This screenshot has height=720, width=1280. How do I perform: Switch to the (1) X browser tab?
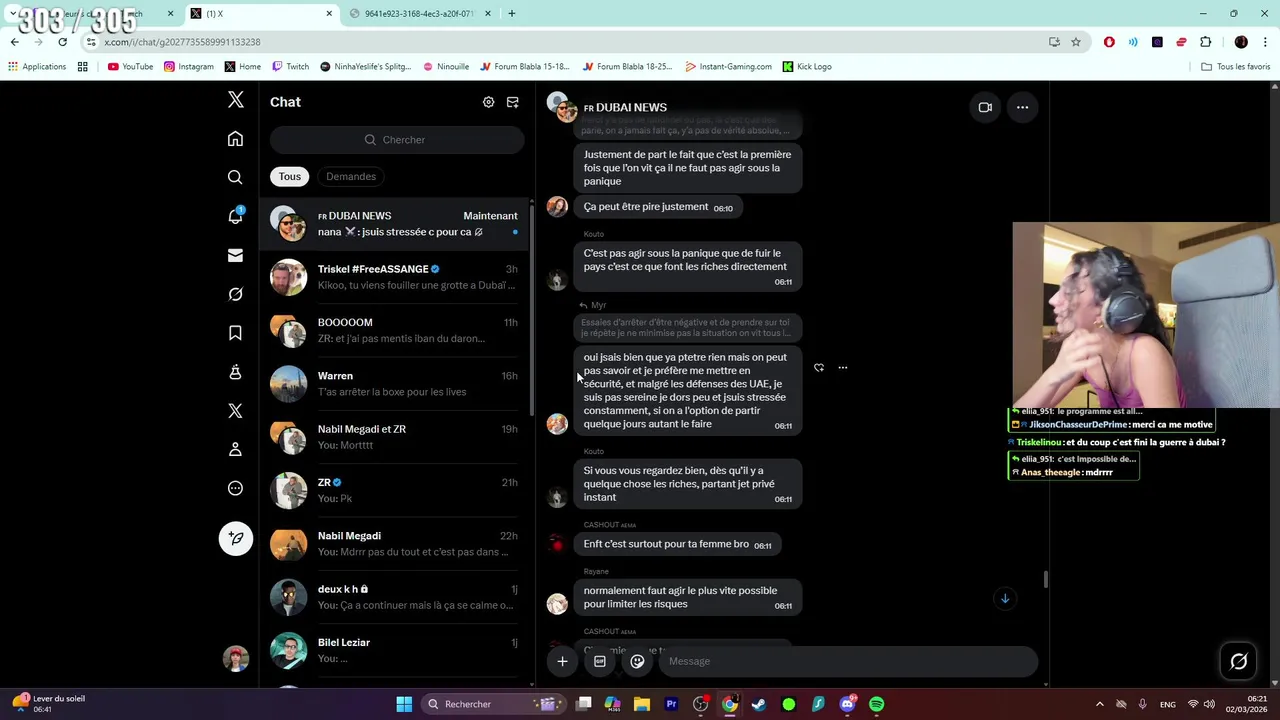coord(262,14)
